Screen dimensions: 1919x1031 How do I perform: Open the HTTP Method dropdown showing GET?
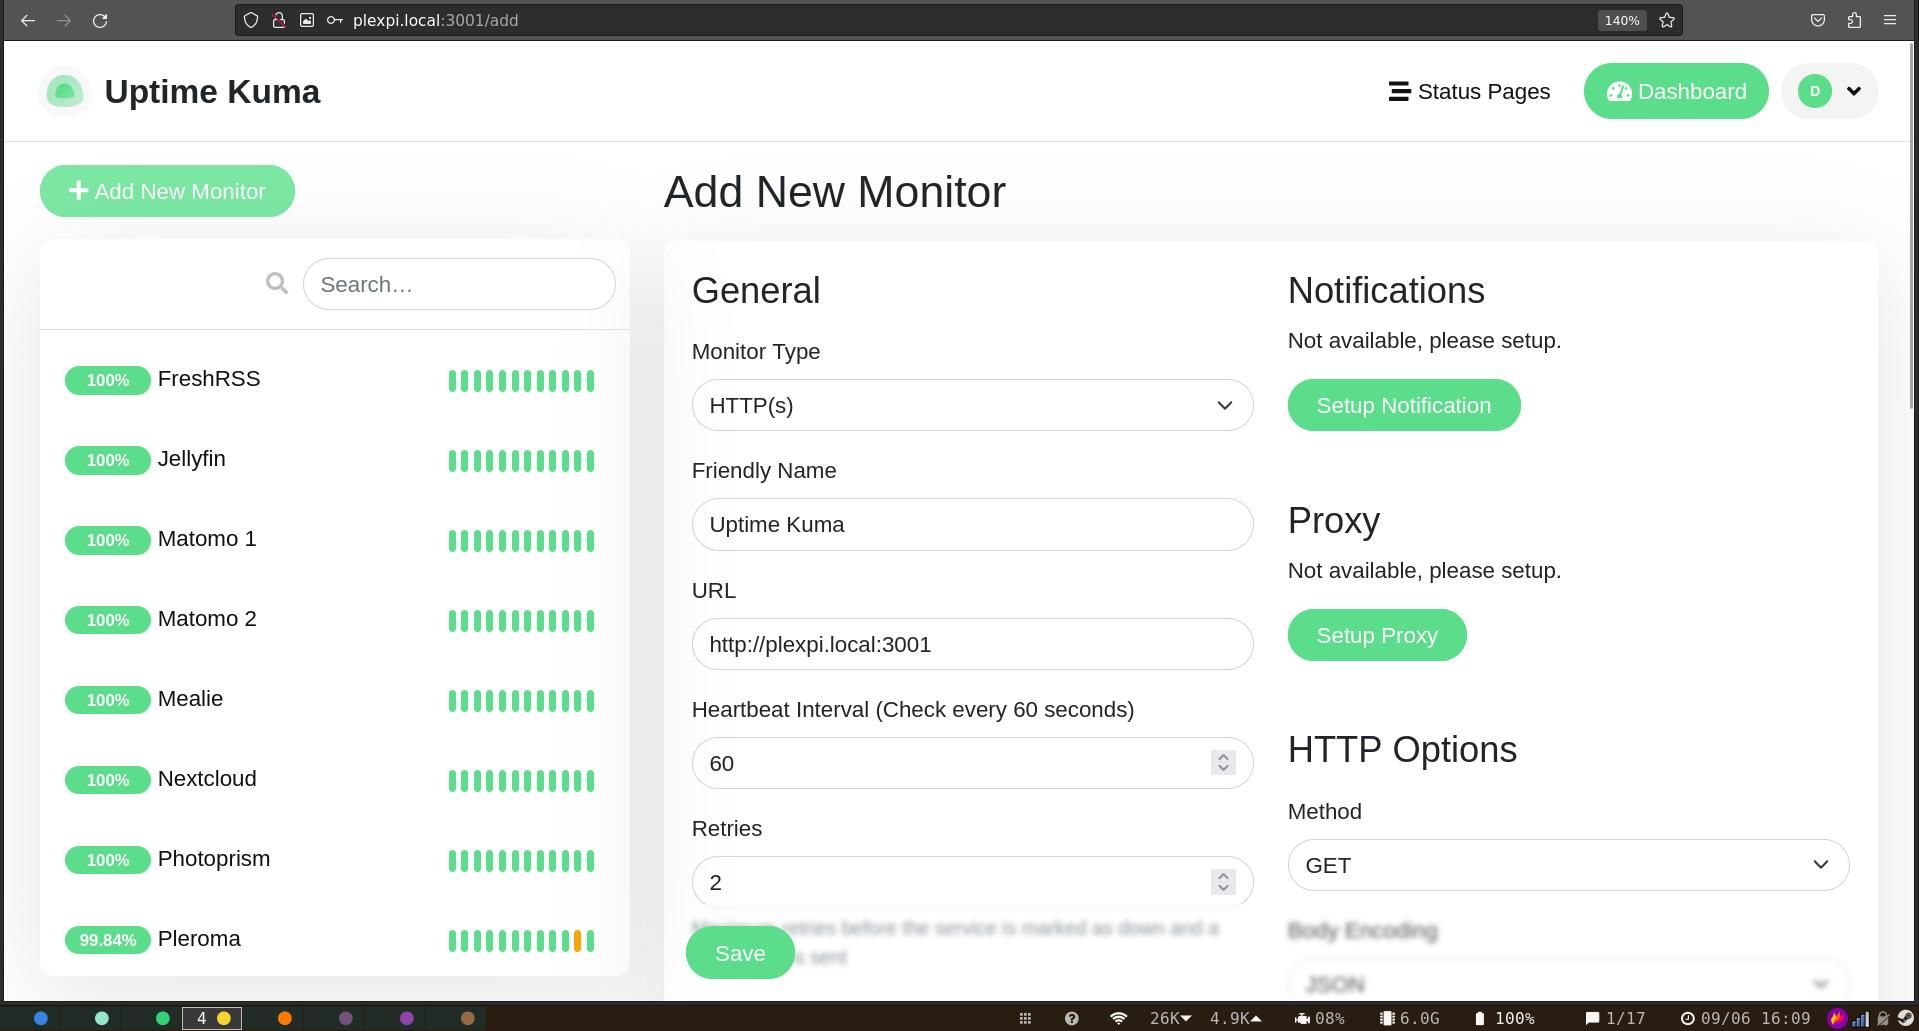click(1568, 865)
